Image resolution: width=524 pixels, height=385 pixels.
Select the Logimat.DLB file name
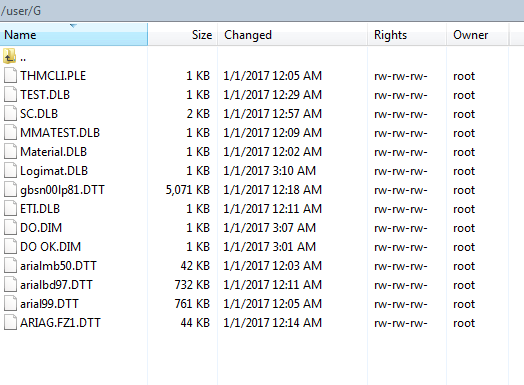click(54, 171)
